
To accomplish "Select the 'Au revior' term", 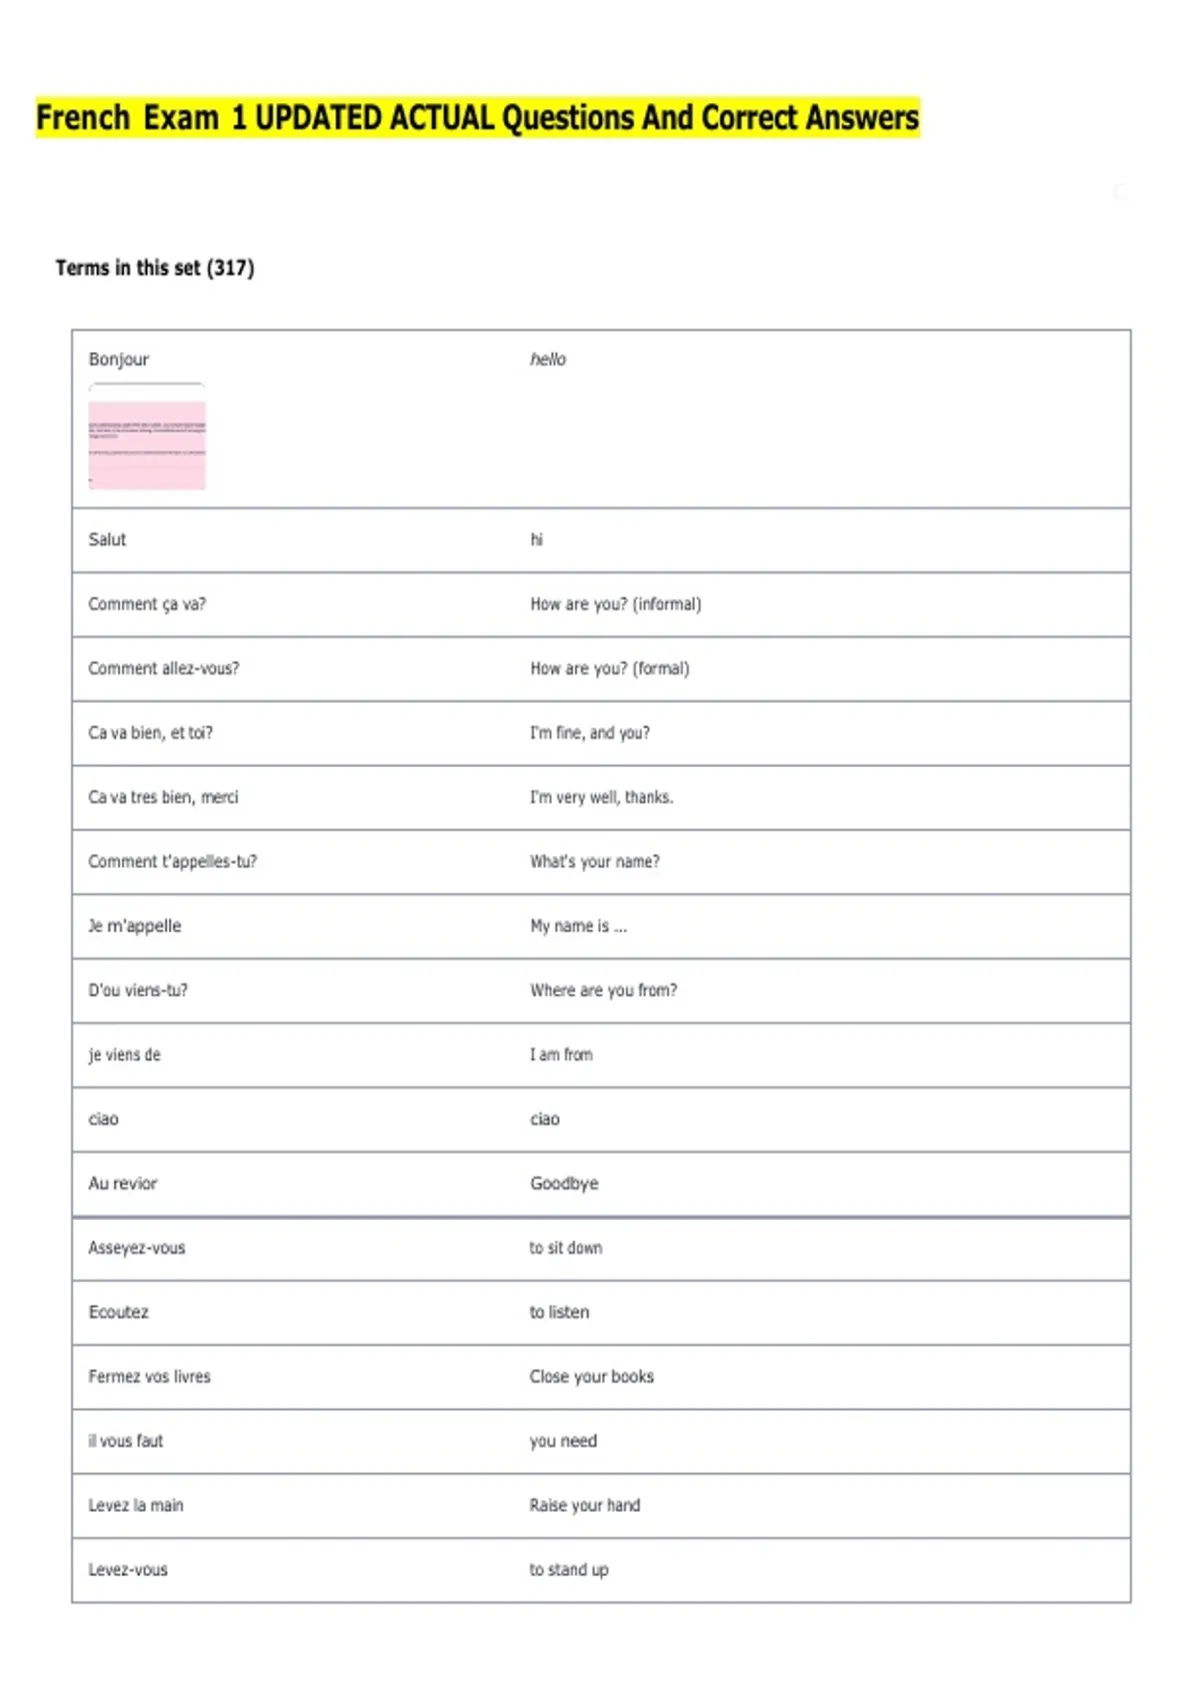I will [x=123, y=1184].
